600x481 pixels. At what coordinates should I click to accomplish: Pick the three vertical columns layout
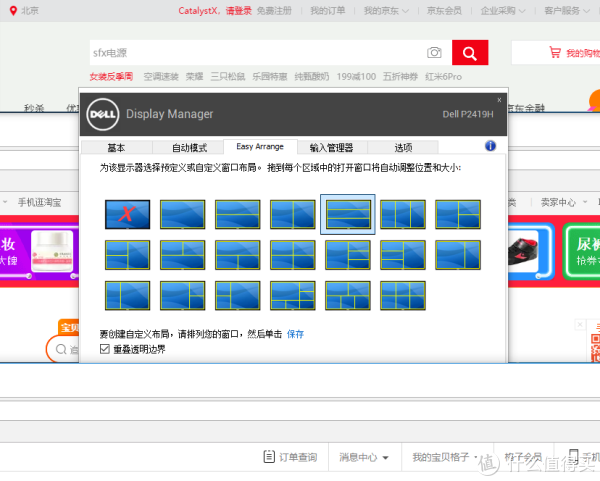pyautogui.click(x=403, y=214)
